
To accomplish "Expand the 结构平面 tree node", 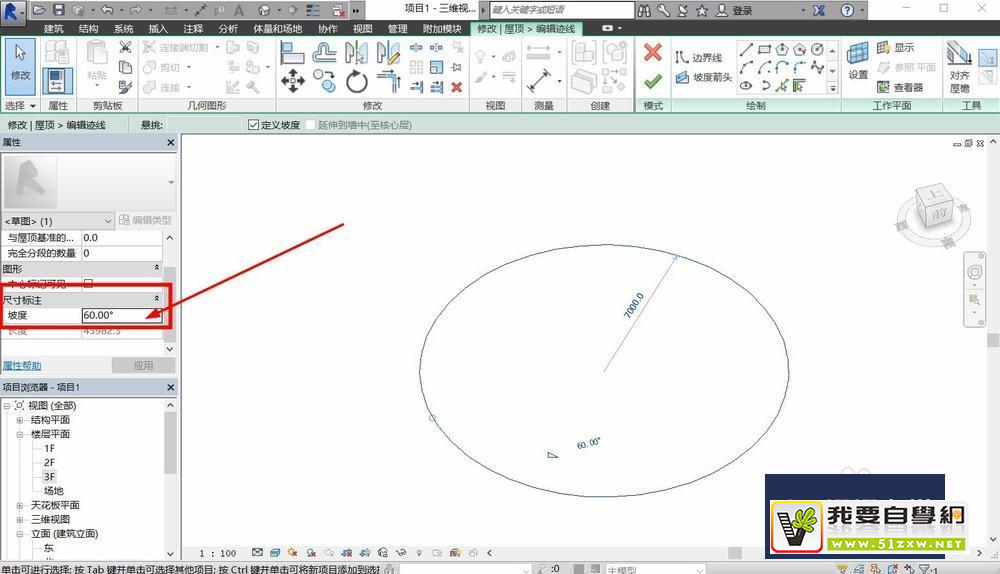I will pyautogui.click(x=19, y=420).
